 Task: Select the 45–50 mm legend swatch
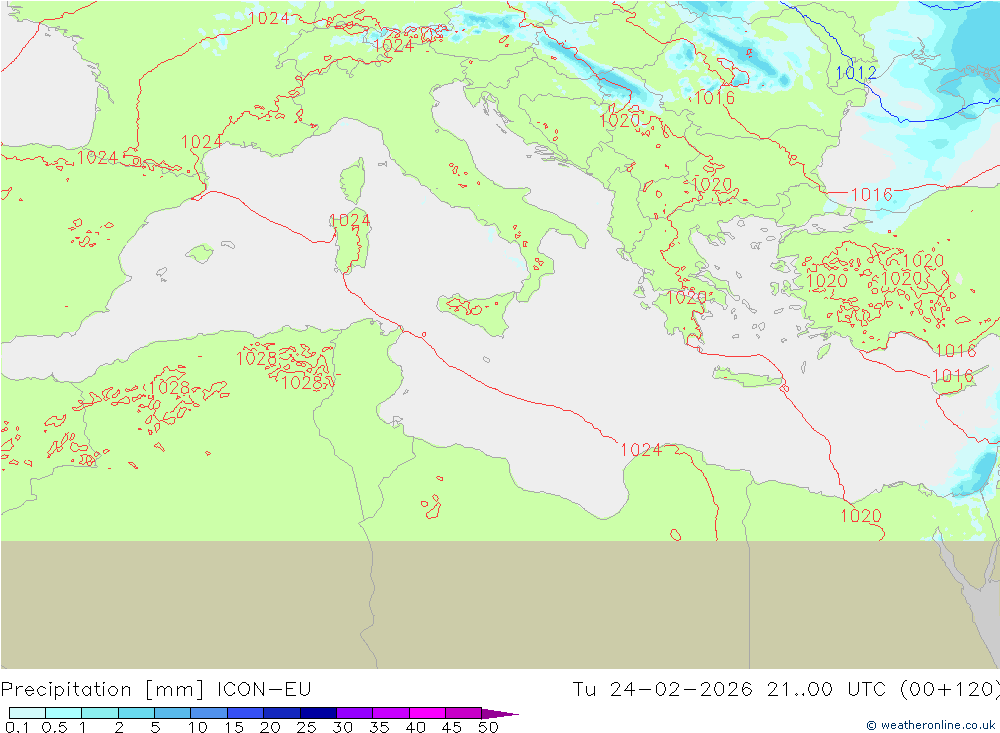(464, 713)
